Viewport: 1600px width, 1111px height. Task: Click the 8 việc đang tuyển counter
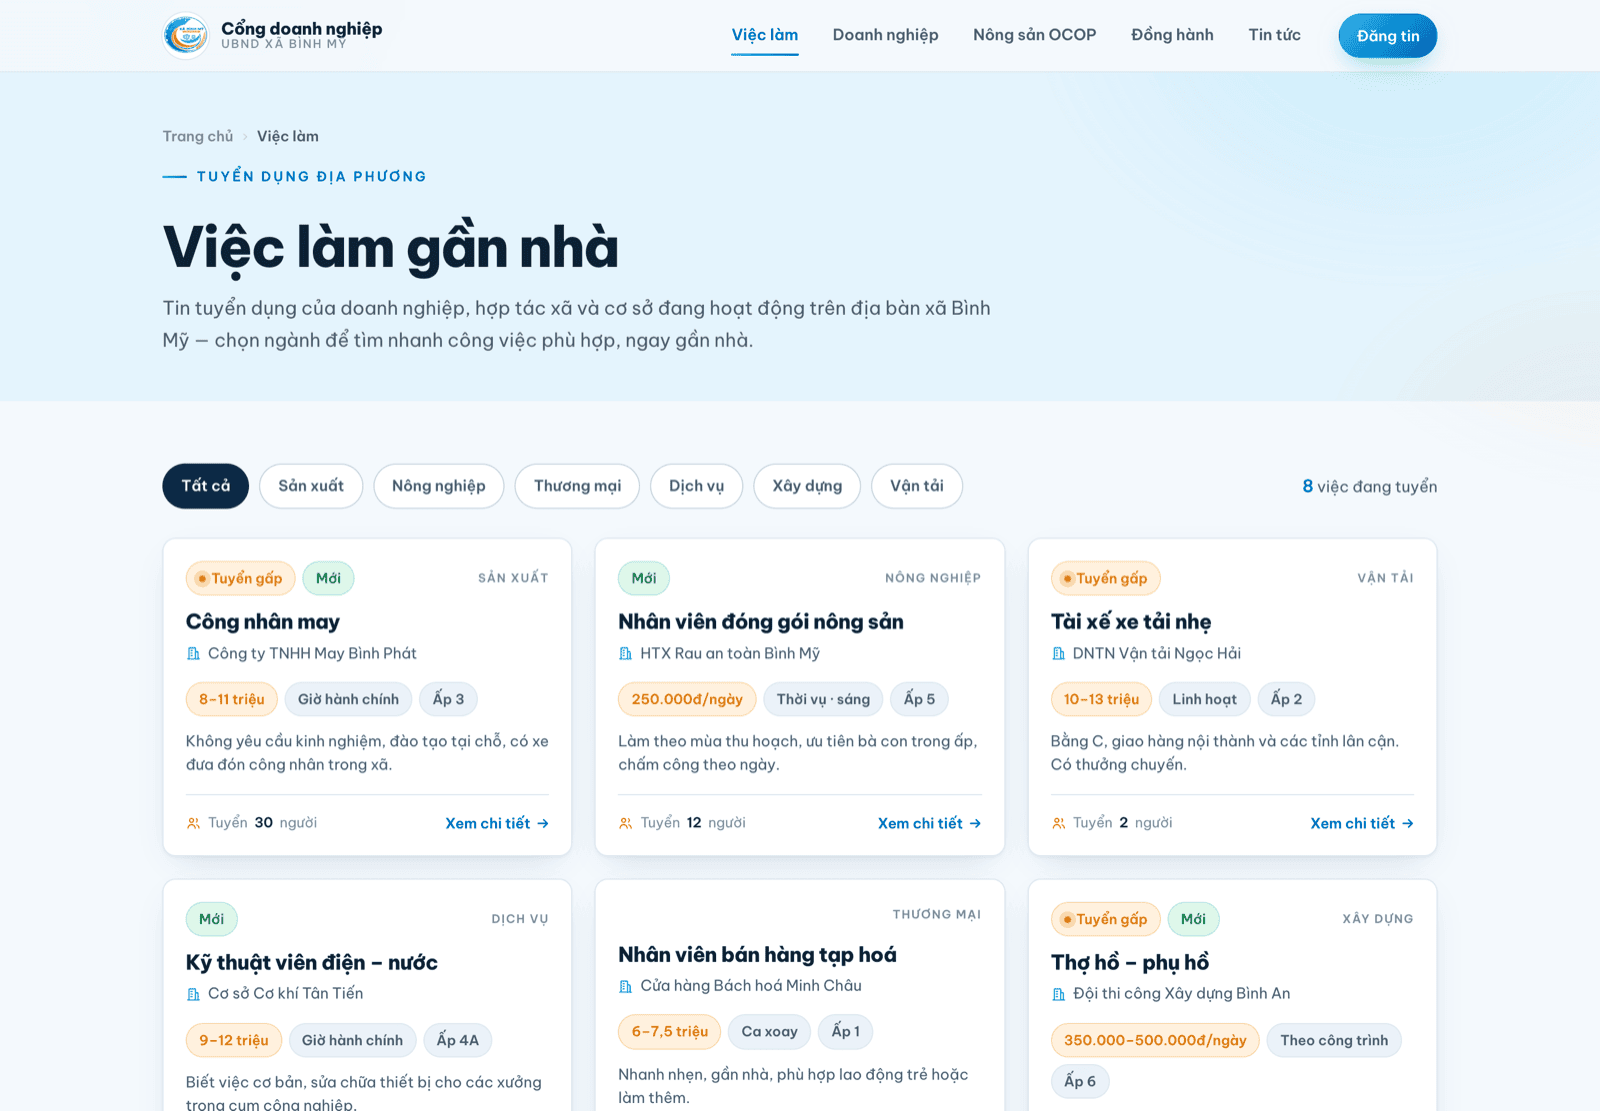tap(1370, 486)
